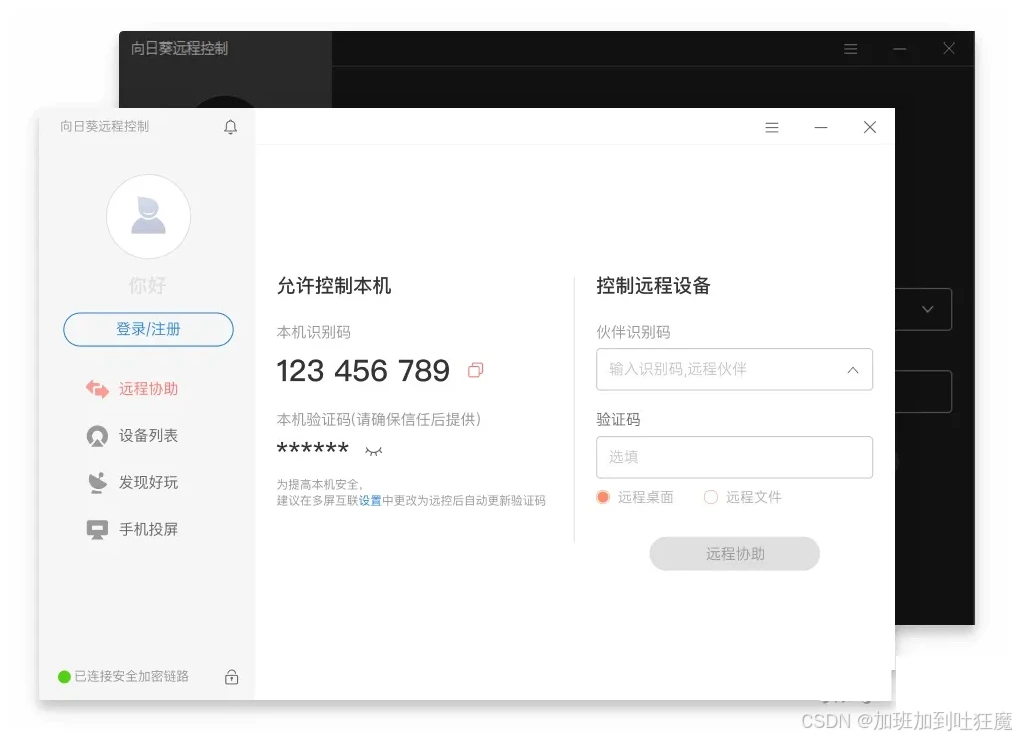
Task: Click the 已连接安全加密链路 status text
Action: point(132,676)
